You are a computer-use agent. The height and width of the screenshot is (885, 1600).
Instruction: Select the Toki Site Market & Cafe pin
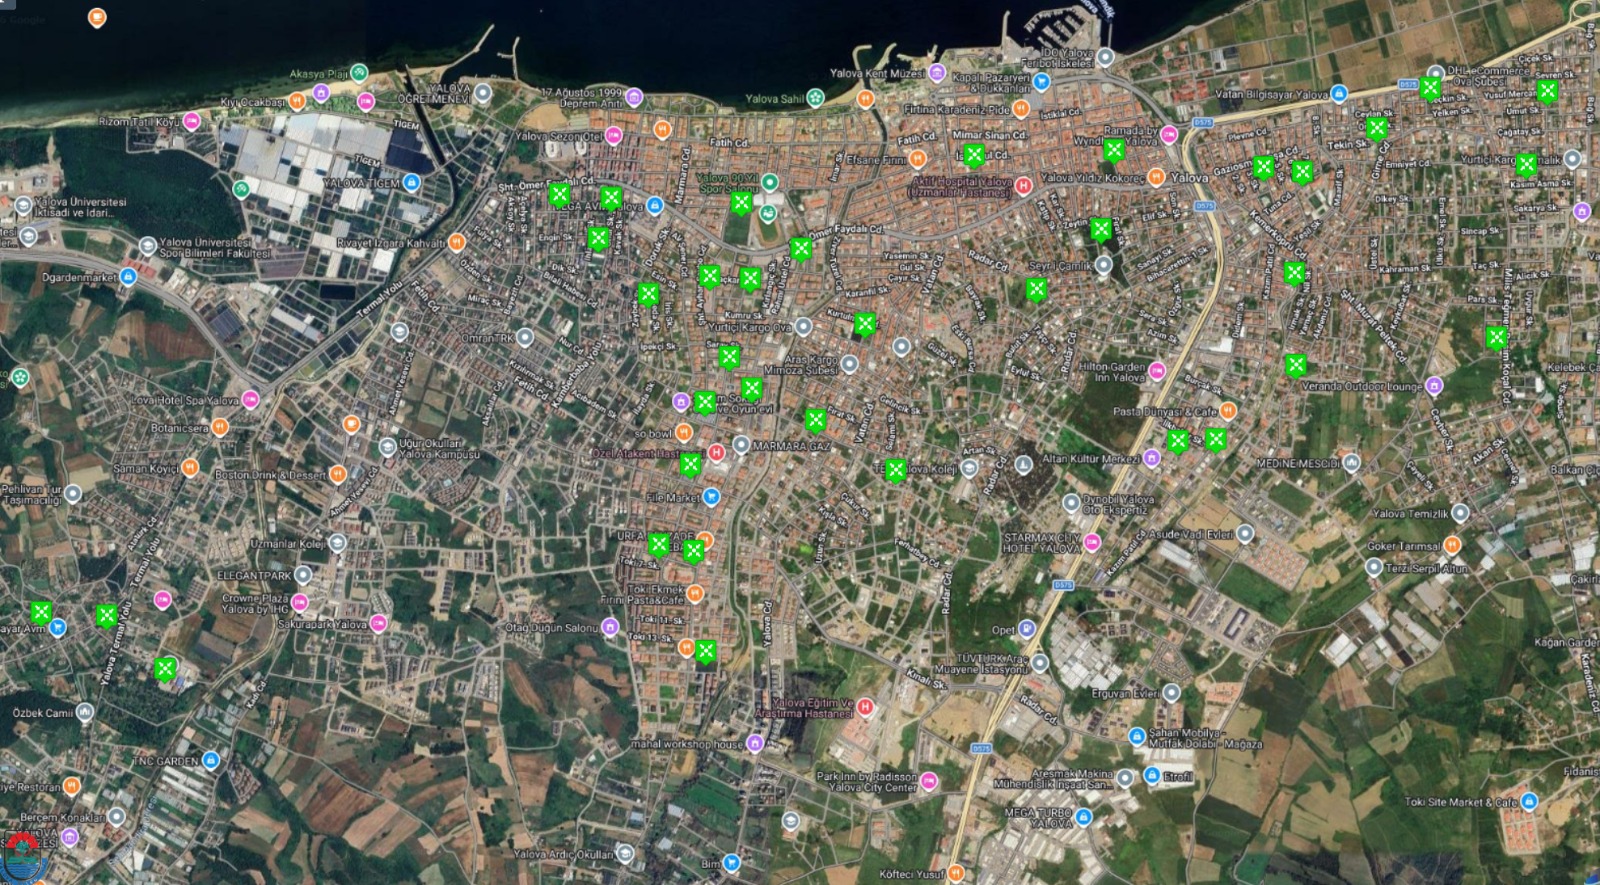1528,802
